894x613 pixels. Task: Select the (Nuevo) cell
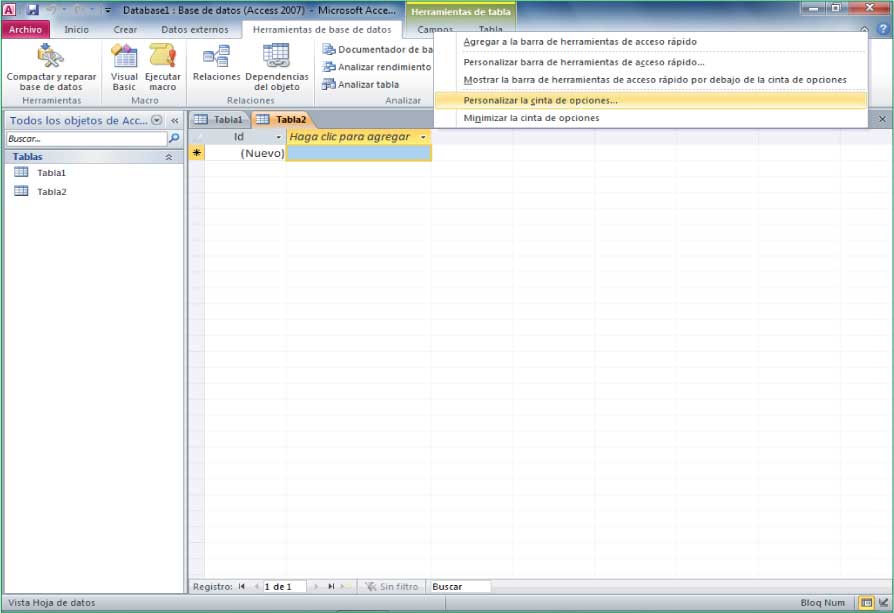click(x=245, y=153)
